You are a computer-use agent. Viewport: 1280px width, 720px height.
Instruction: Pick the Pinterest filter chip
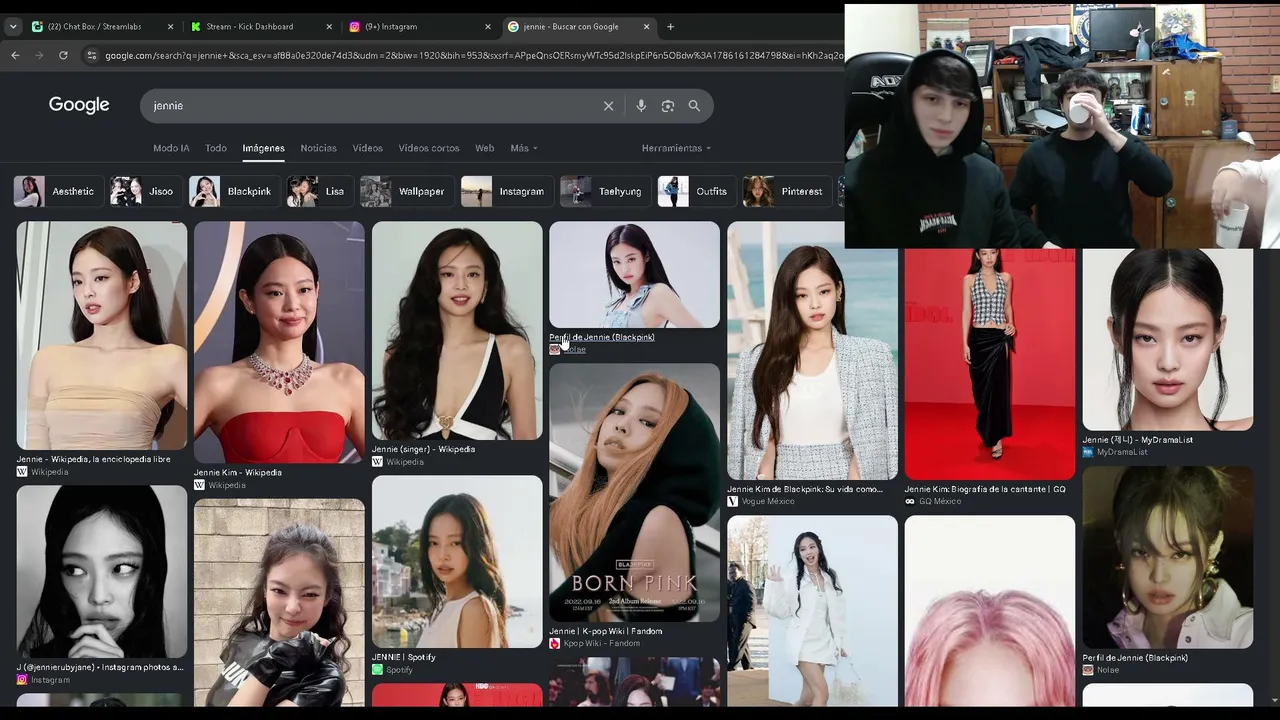[x=785, y=191]
